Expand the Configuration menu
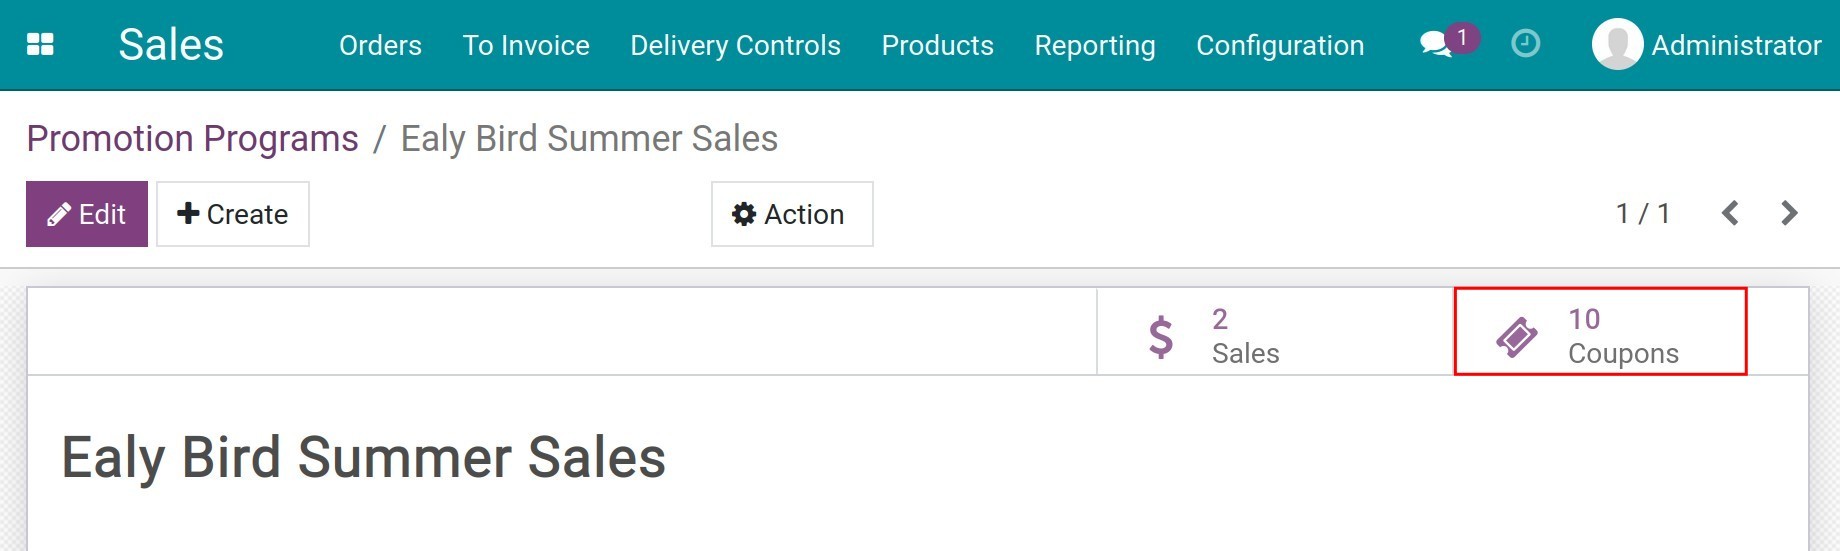The height and width of the screenshot is (551, 1840). 1280,45
